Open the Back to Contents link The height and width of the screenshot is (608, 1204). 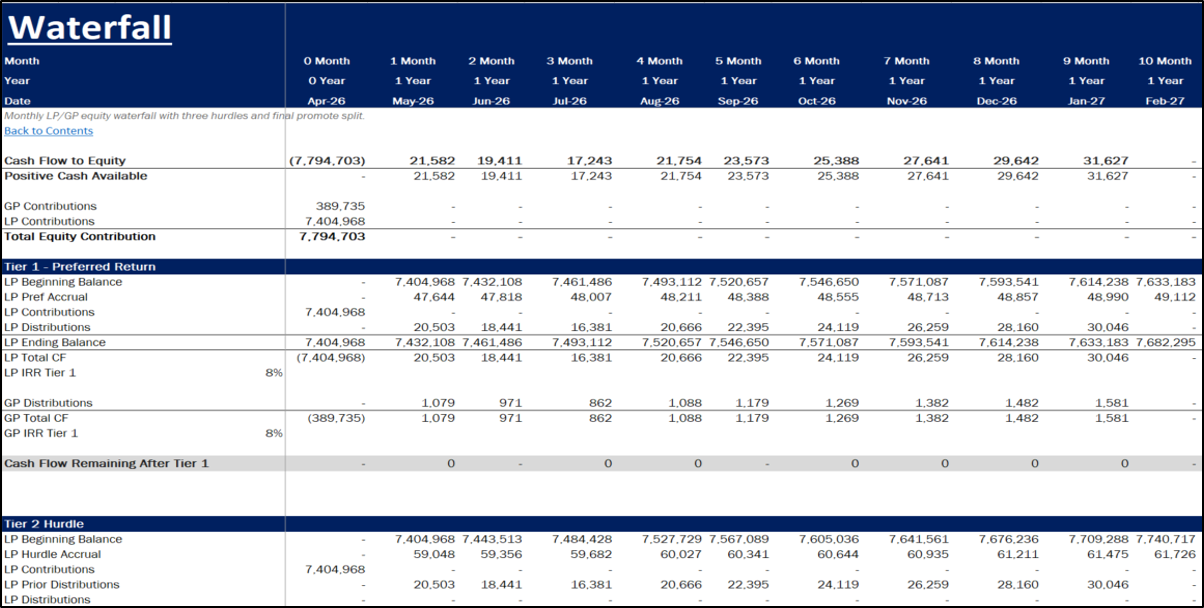[49, 131]
